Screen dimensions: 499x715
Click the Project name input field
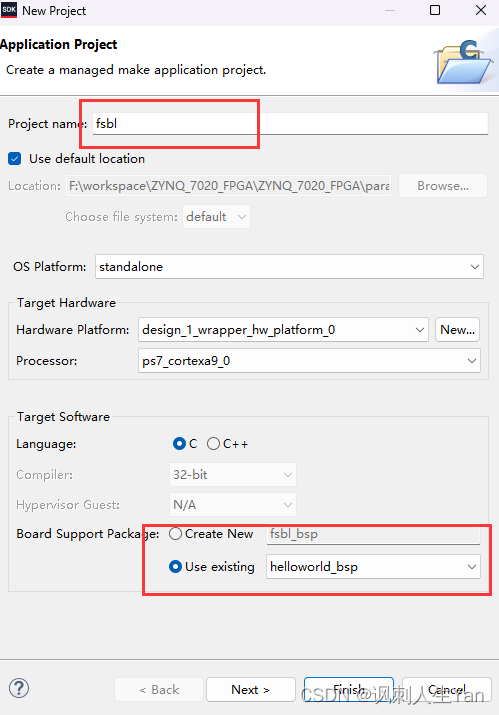coord(290,124)
